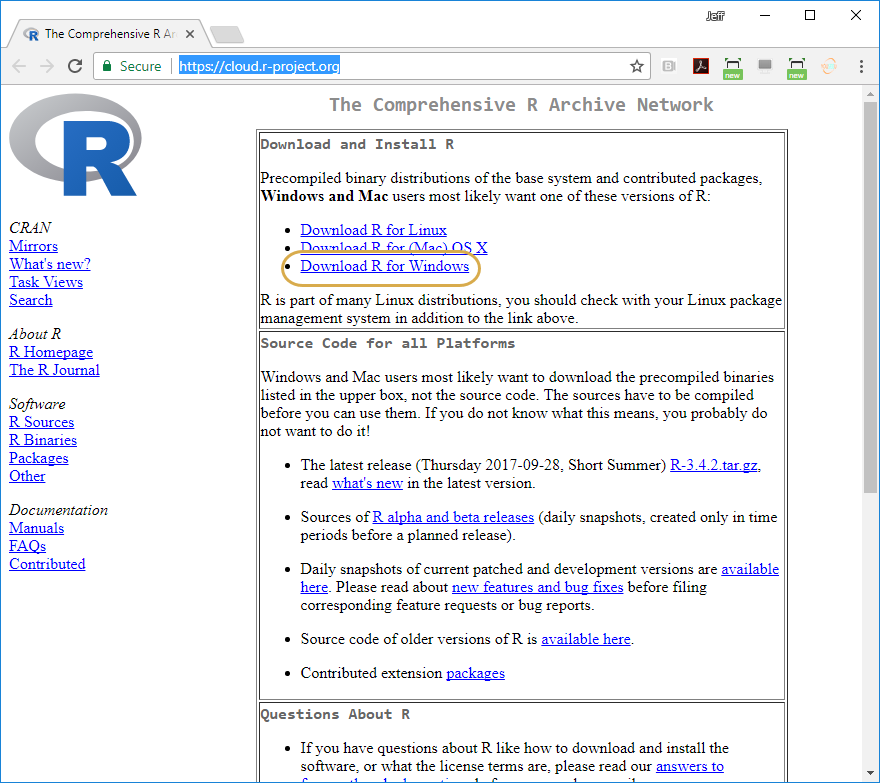Viewport: 880px width, 783px height.
Task: Click the grey monitor extension icon
Action: click(765, 66)
